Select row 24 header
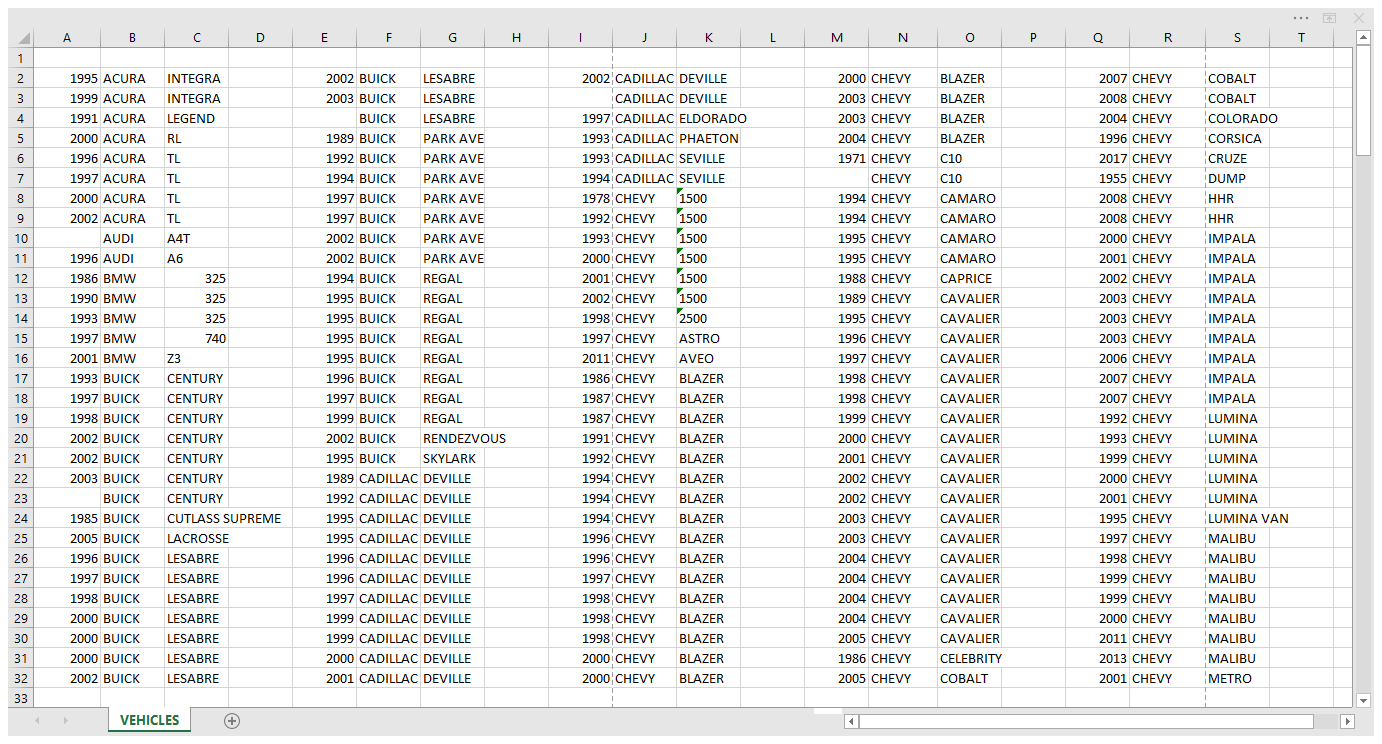Screen dimensions: 1382x744 click(x=21, y=518)
